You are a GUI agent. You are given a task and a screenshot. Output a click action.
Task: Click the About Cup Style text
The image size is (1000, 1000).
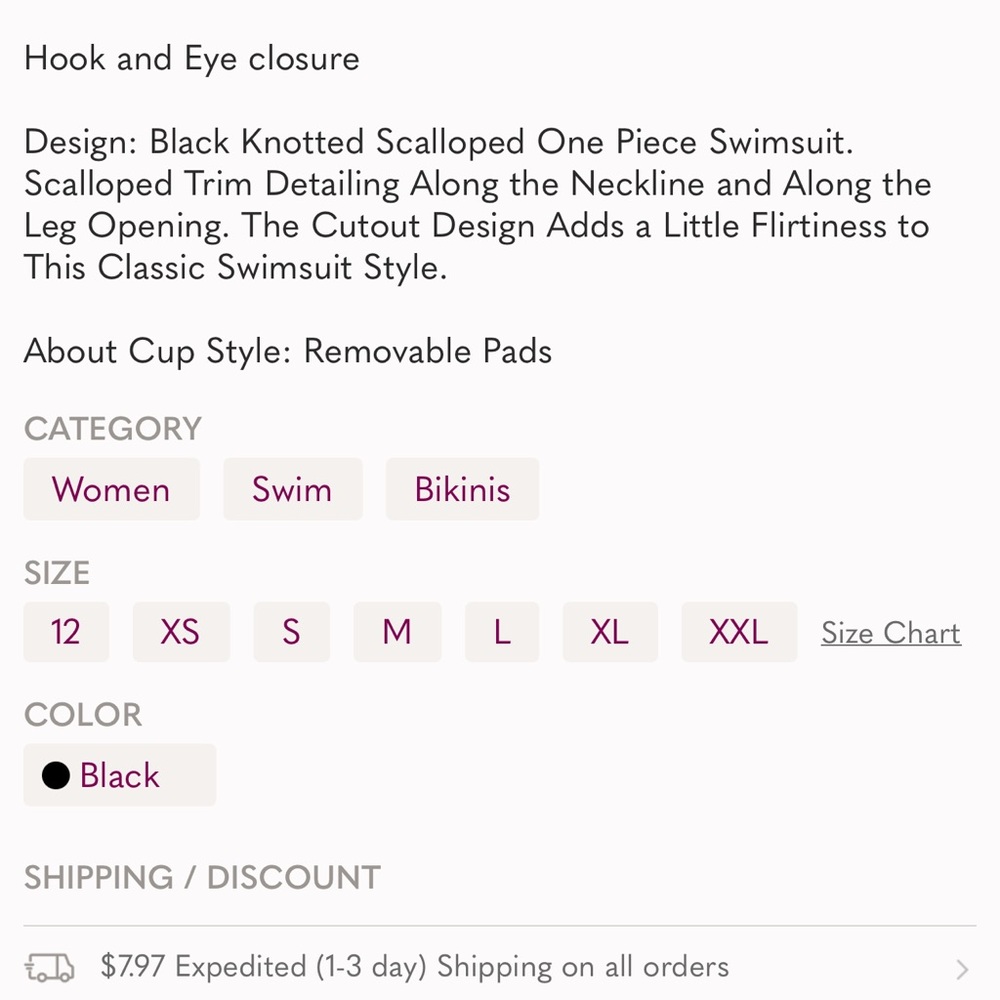[x=288, y=351]
